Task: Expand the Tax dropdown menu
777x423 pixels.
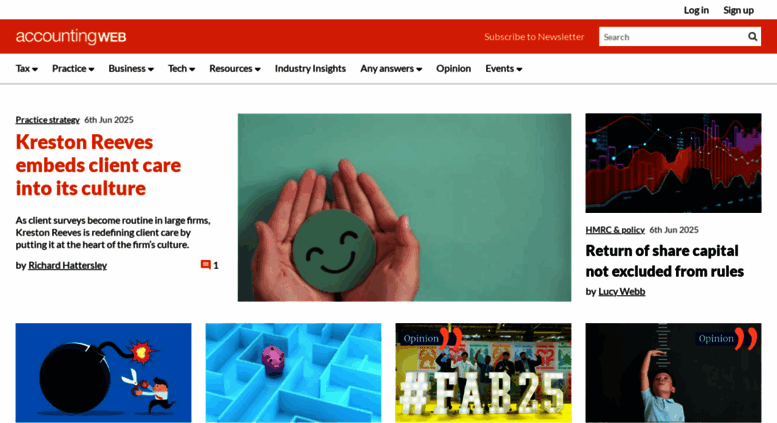Action: tap(27, 68)
